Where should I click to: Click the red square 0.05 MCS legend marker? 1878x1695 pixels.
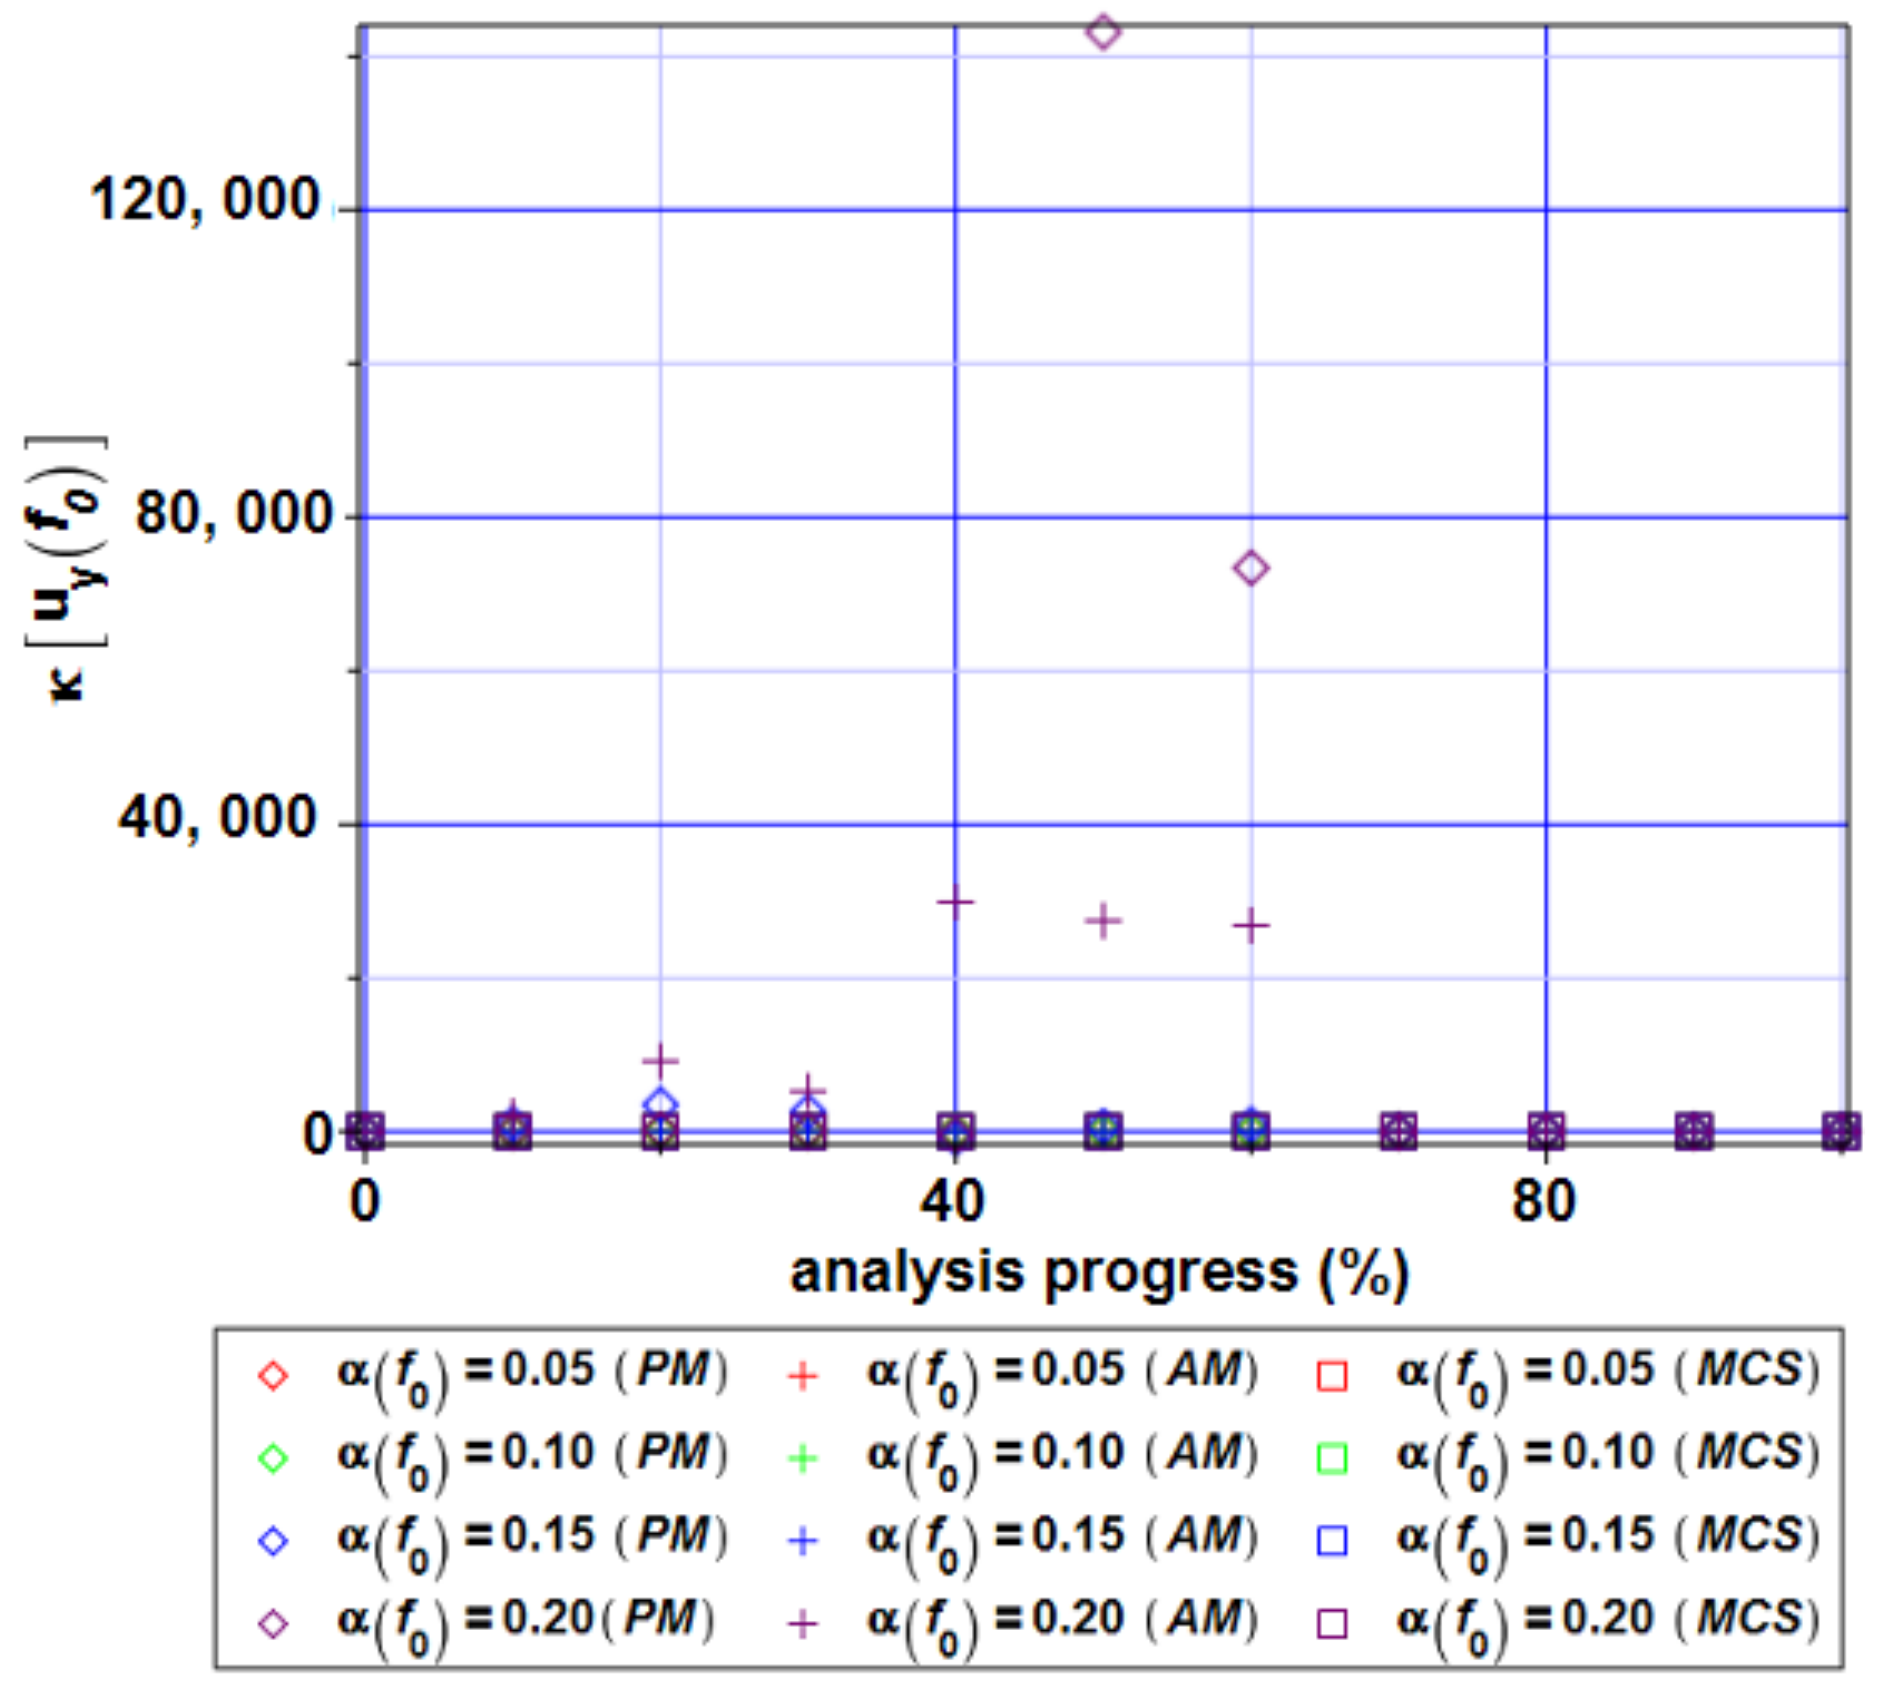click(1332, 1376)
